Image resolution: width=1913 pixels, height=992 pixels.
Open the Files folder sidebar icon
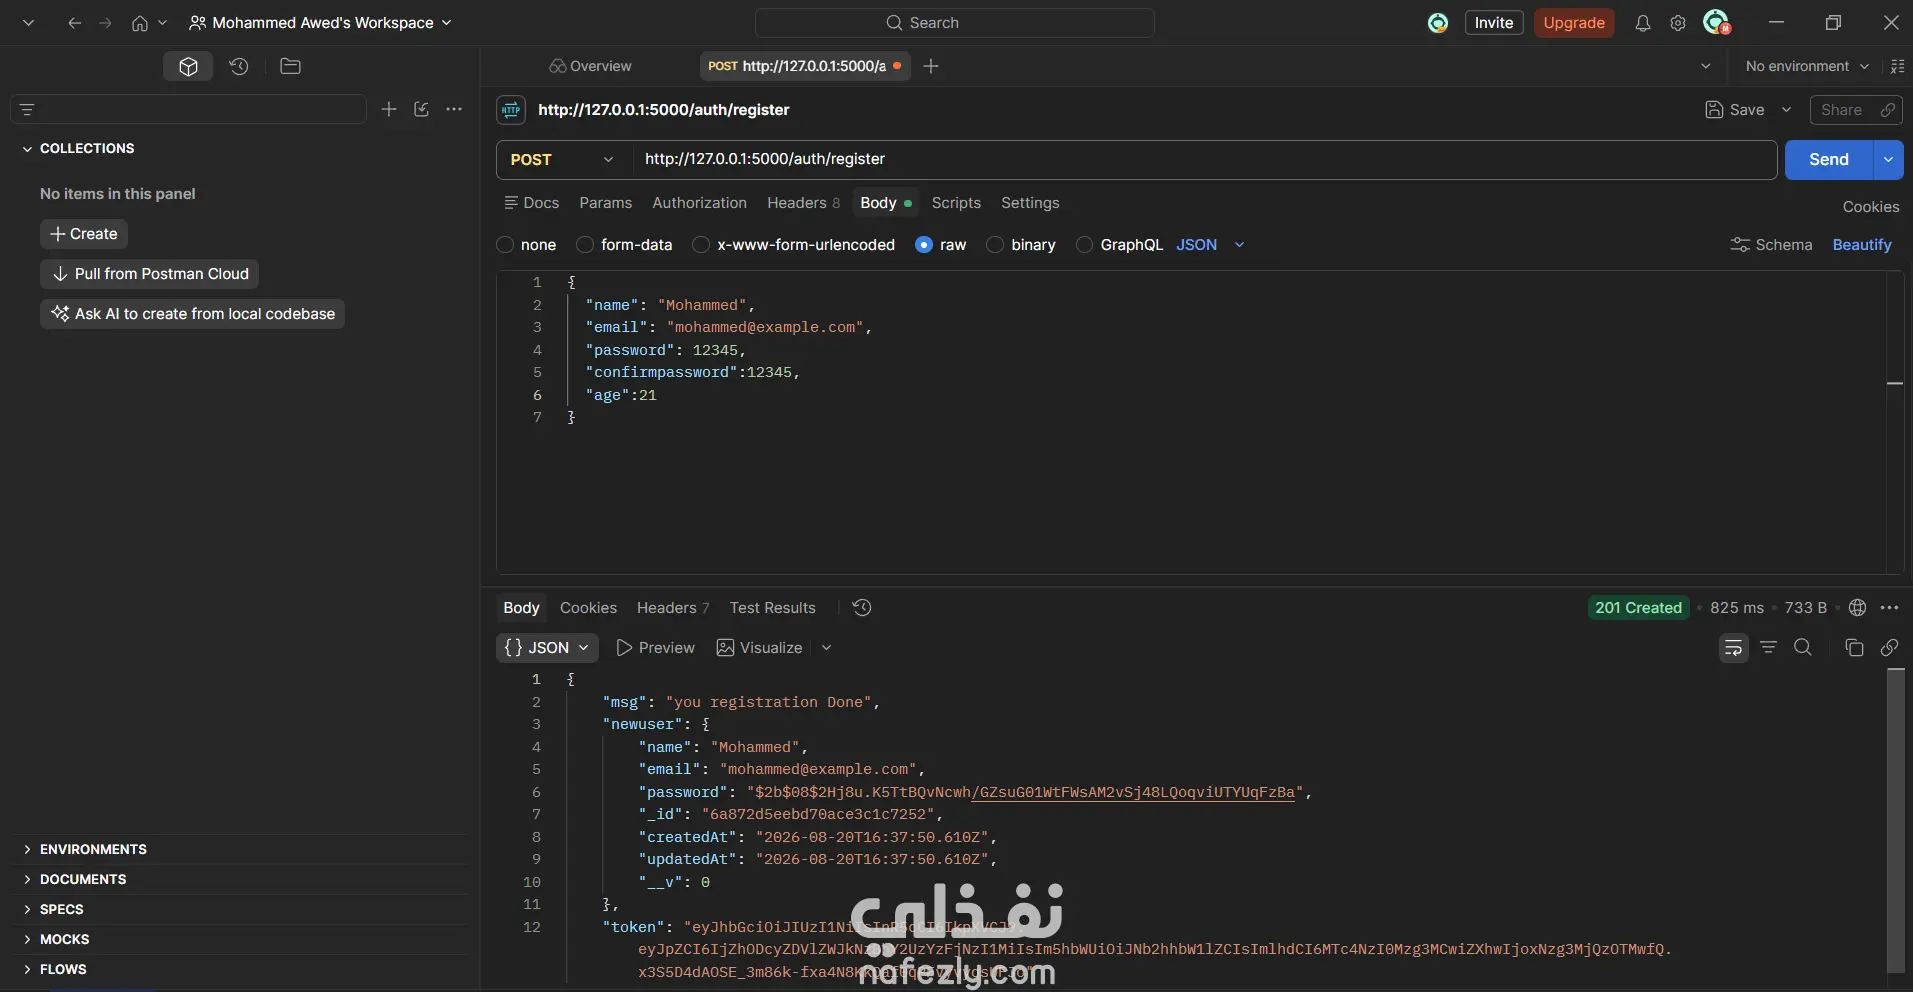coord(290,66)
